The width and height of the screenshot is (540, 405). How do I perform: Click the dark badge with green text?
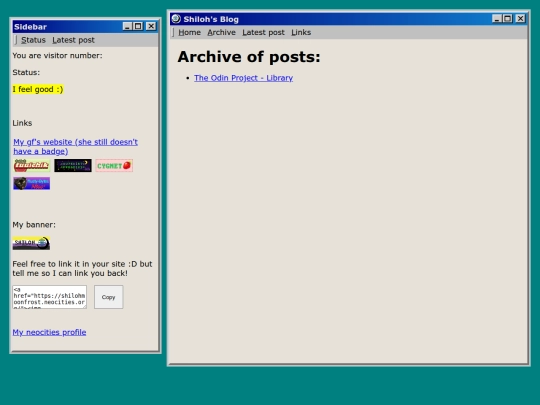pyautogui.click(x=73, y=165)
